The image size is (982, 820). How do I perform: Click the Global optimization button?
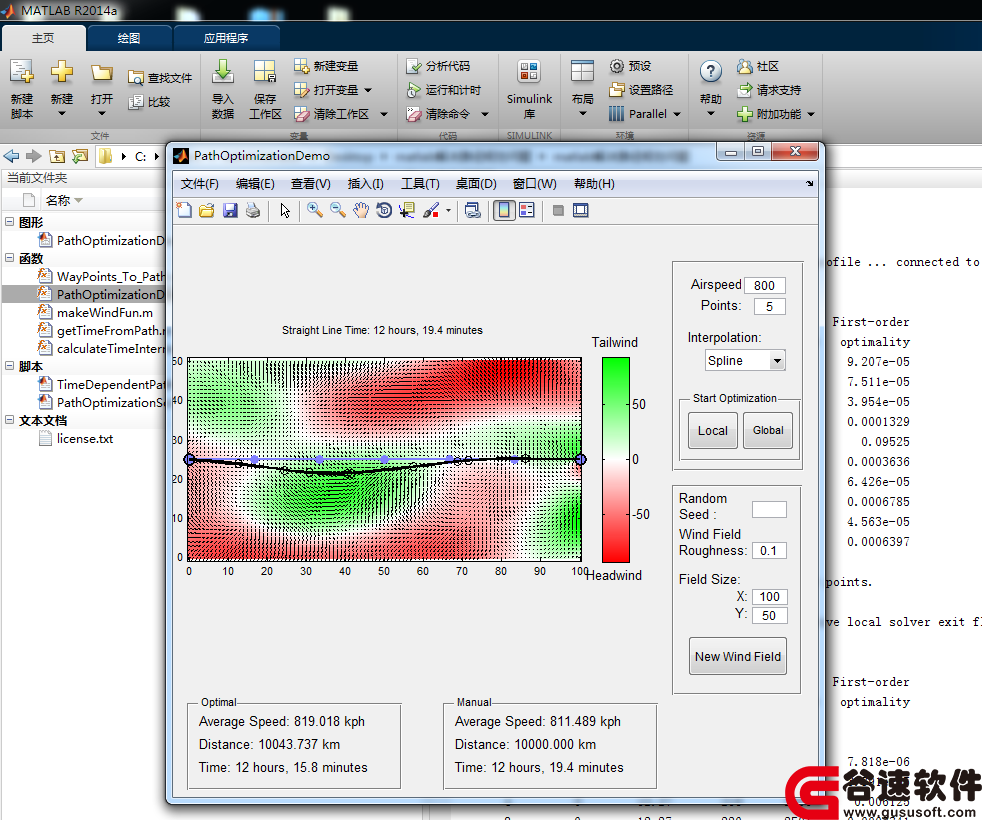[768, 430]
